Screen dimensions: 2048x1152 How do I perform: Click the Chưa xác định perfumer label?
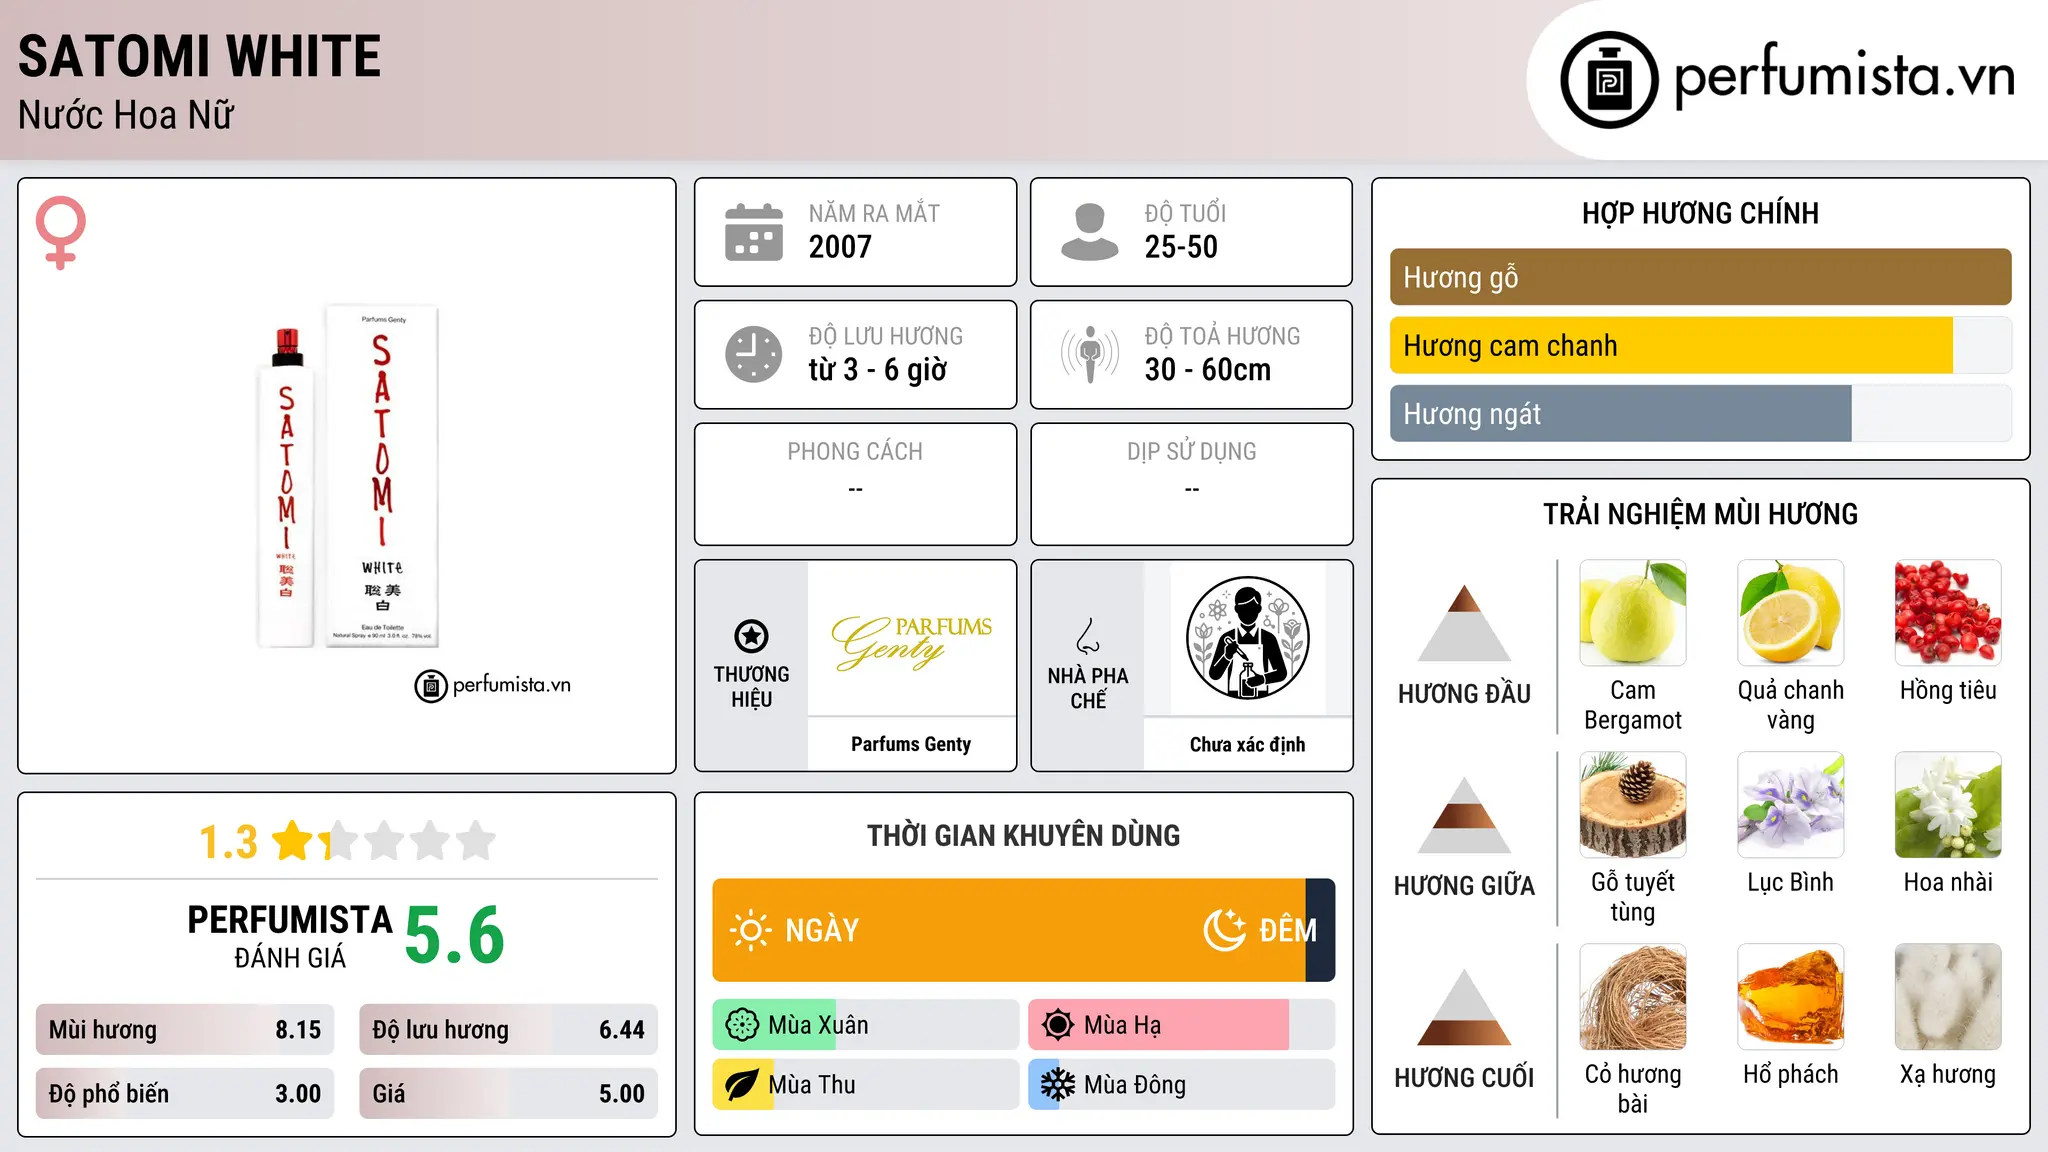click(1247, 744)
